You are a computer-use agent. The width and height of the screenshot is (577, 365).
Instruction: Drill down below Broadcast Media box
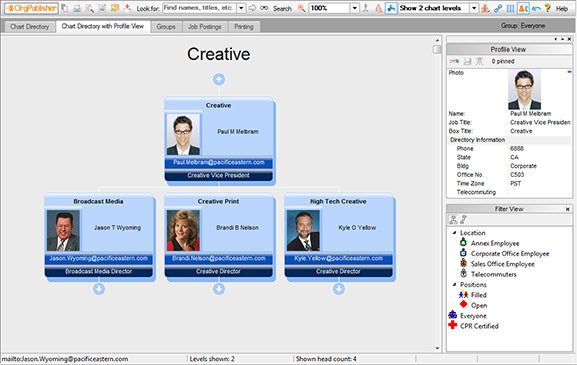pos(99,289)
